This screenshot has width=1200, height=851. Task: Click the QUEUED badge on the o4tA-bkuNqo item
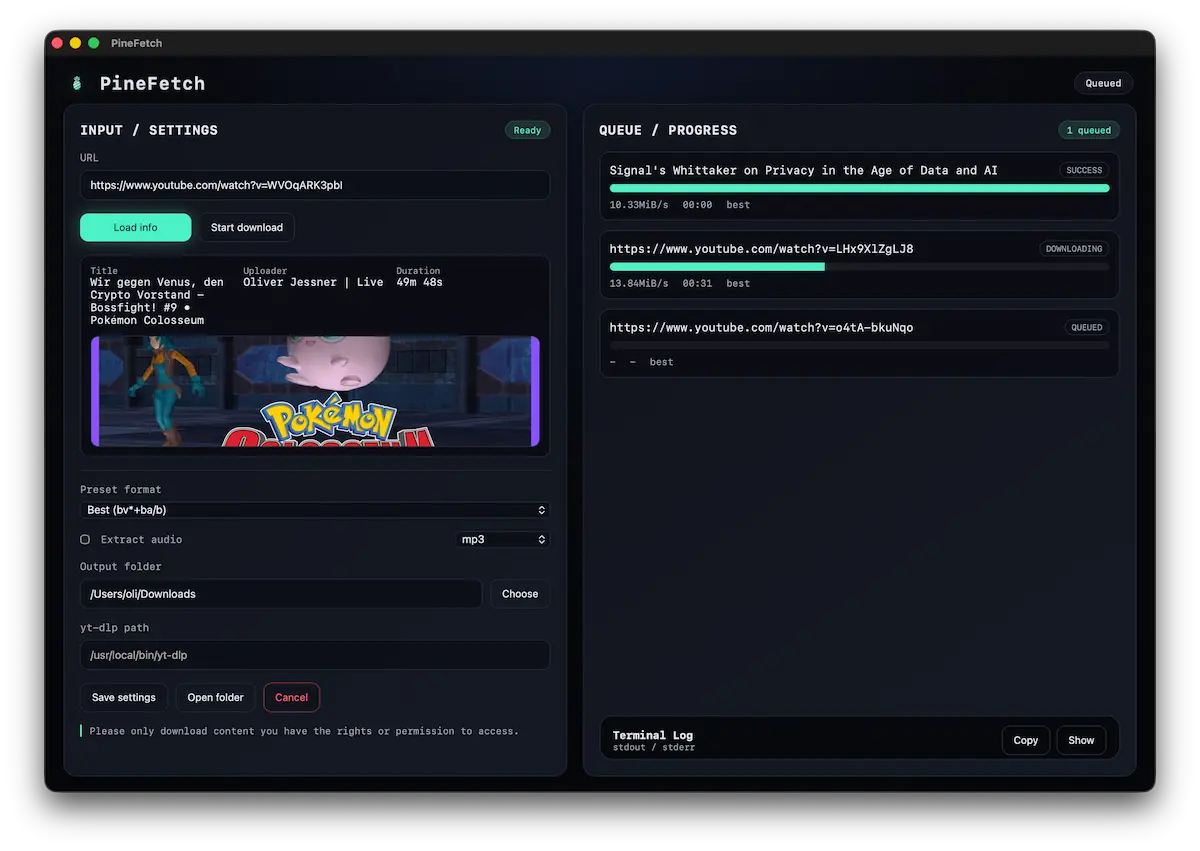tap(1086, 327)
